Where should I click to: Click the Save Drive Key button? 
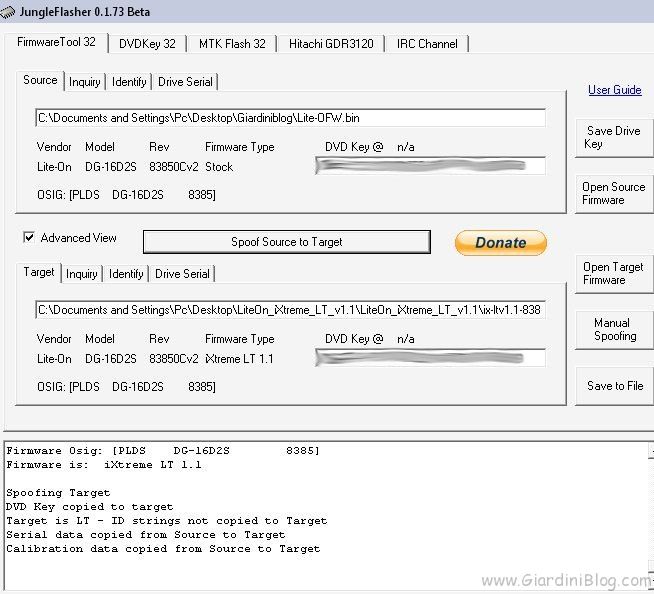[x=614, y=138]
